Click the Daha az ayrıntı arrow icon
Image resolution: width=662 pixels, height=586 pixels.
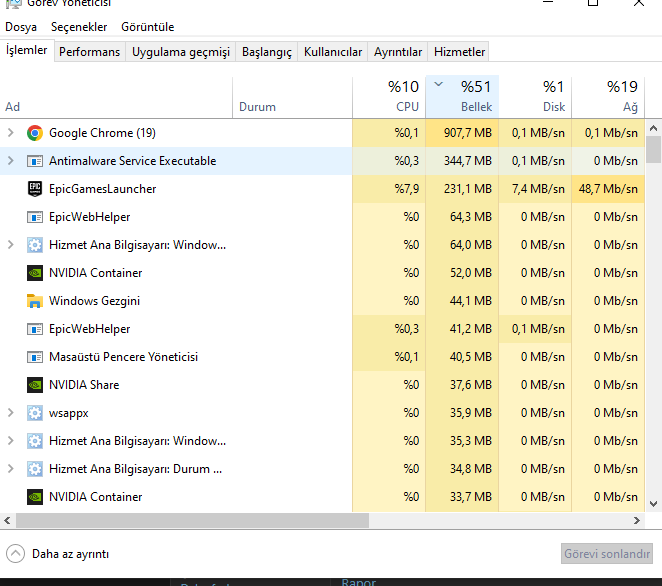(x=16, y=553)
